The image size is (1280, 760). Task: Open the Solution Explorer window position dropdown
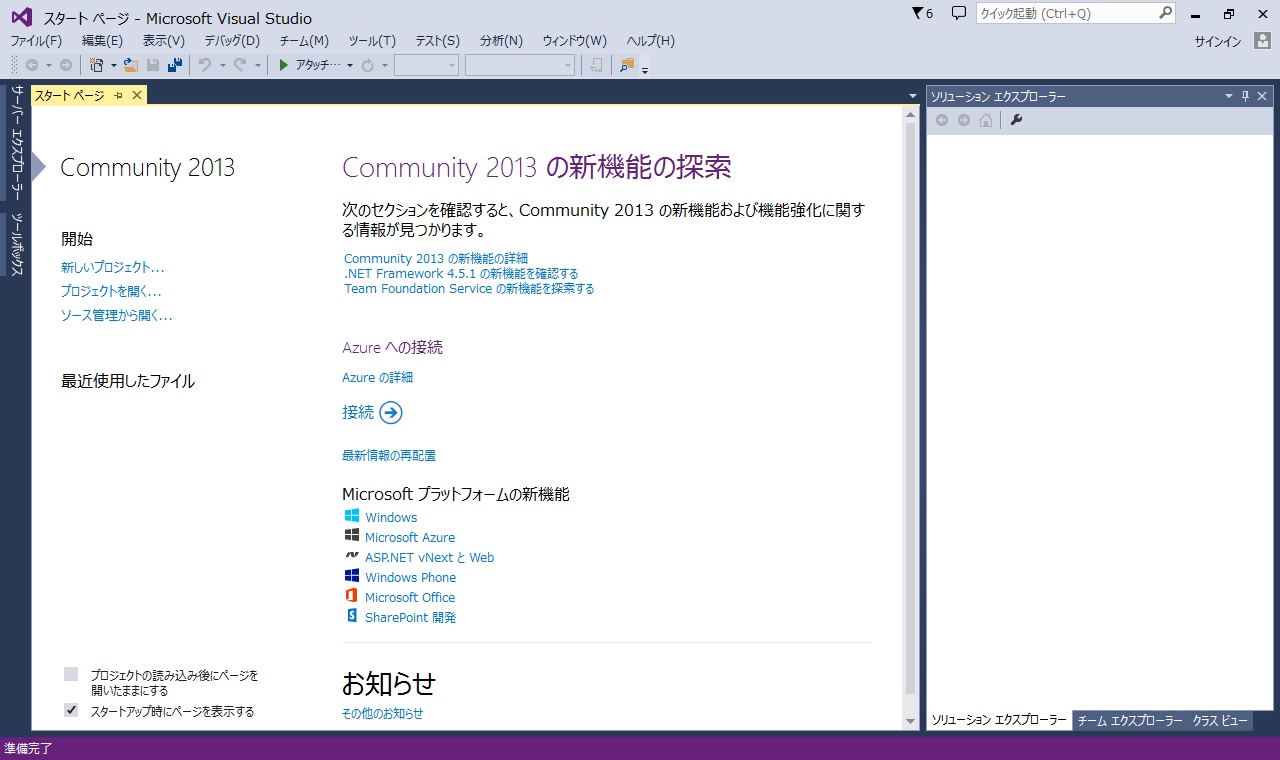[x=1229, y=96]
